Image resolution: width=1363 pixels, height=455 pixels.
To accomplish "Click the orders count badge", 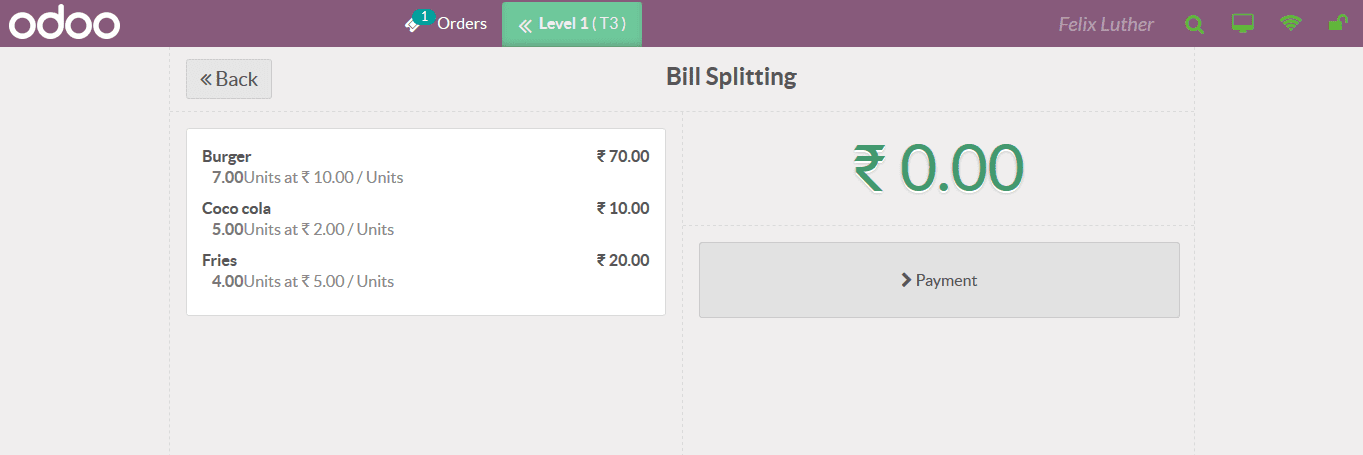I will coord(424,16).
